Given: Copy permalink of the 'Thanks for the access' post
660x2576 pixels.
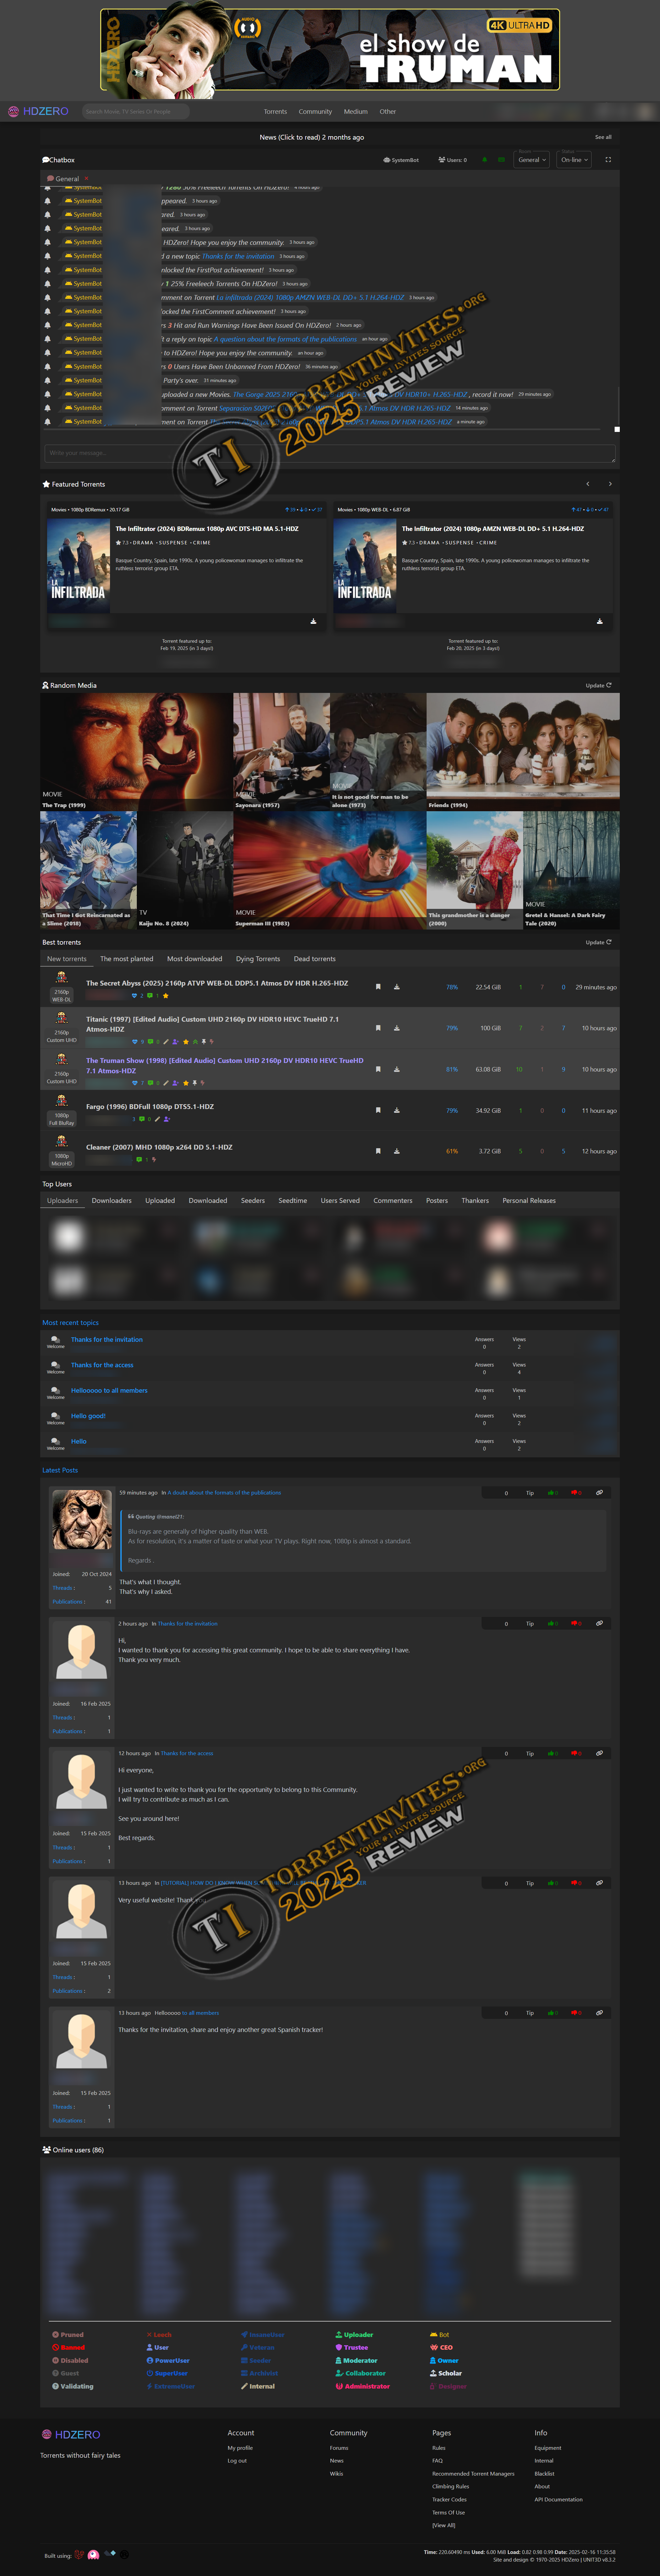Looking at the screenshot, I should [x=599, y=1753].
